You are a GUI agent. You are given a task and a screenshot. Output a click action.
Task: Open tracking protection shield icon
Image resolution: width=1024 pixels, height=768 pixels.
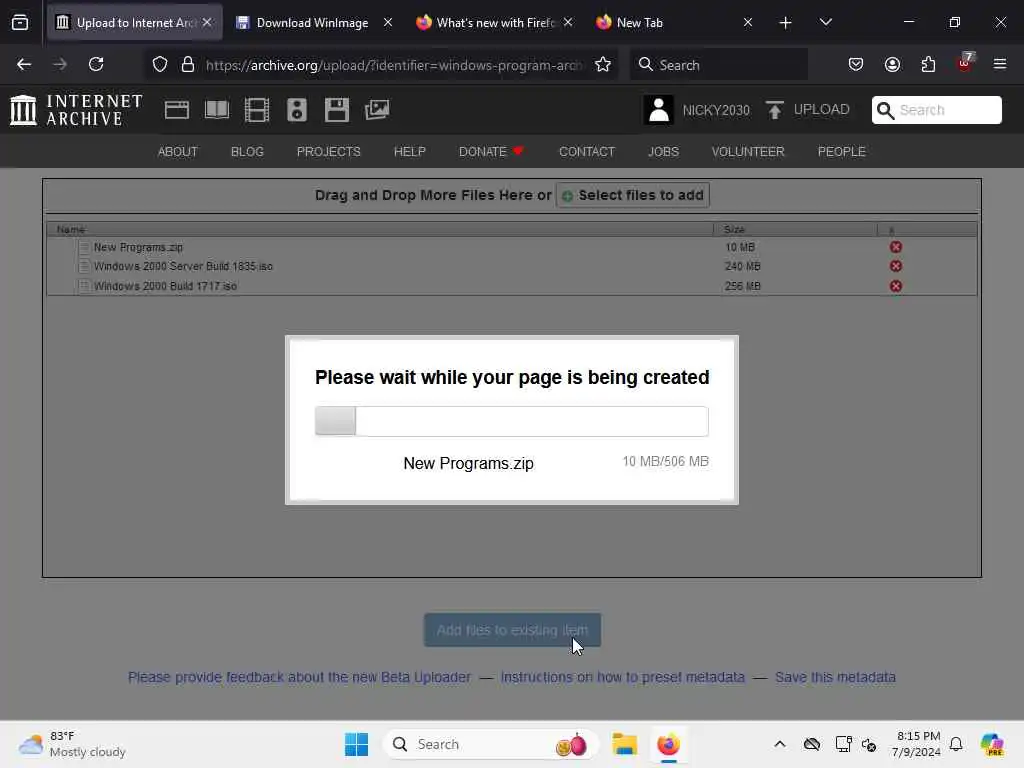point(160,64)
